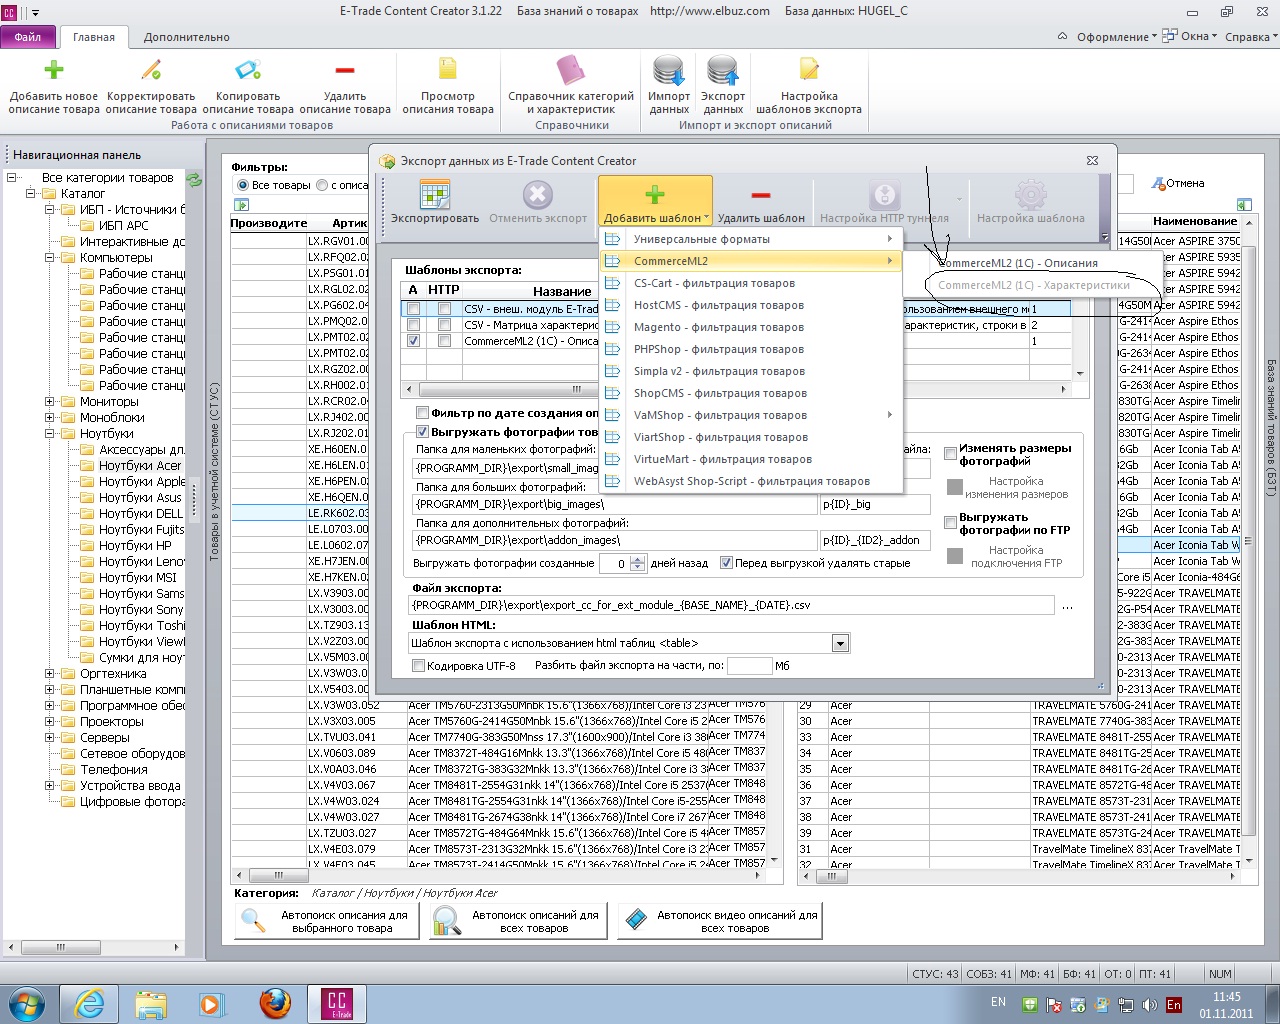Expand the Оргтехника tree node
Viewport: 1280px width, 1024px height.
coord(50,674)
